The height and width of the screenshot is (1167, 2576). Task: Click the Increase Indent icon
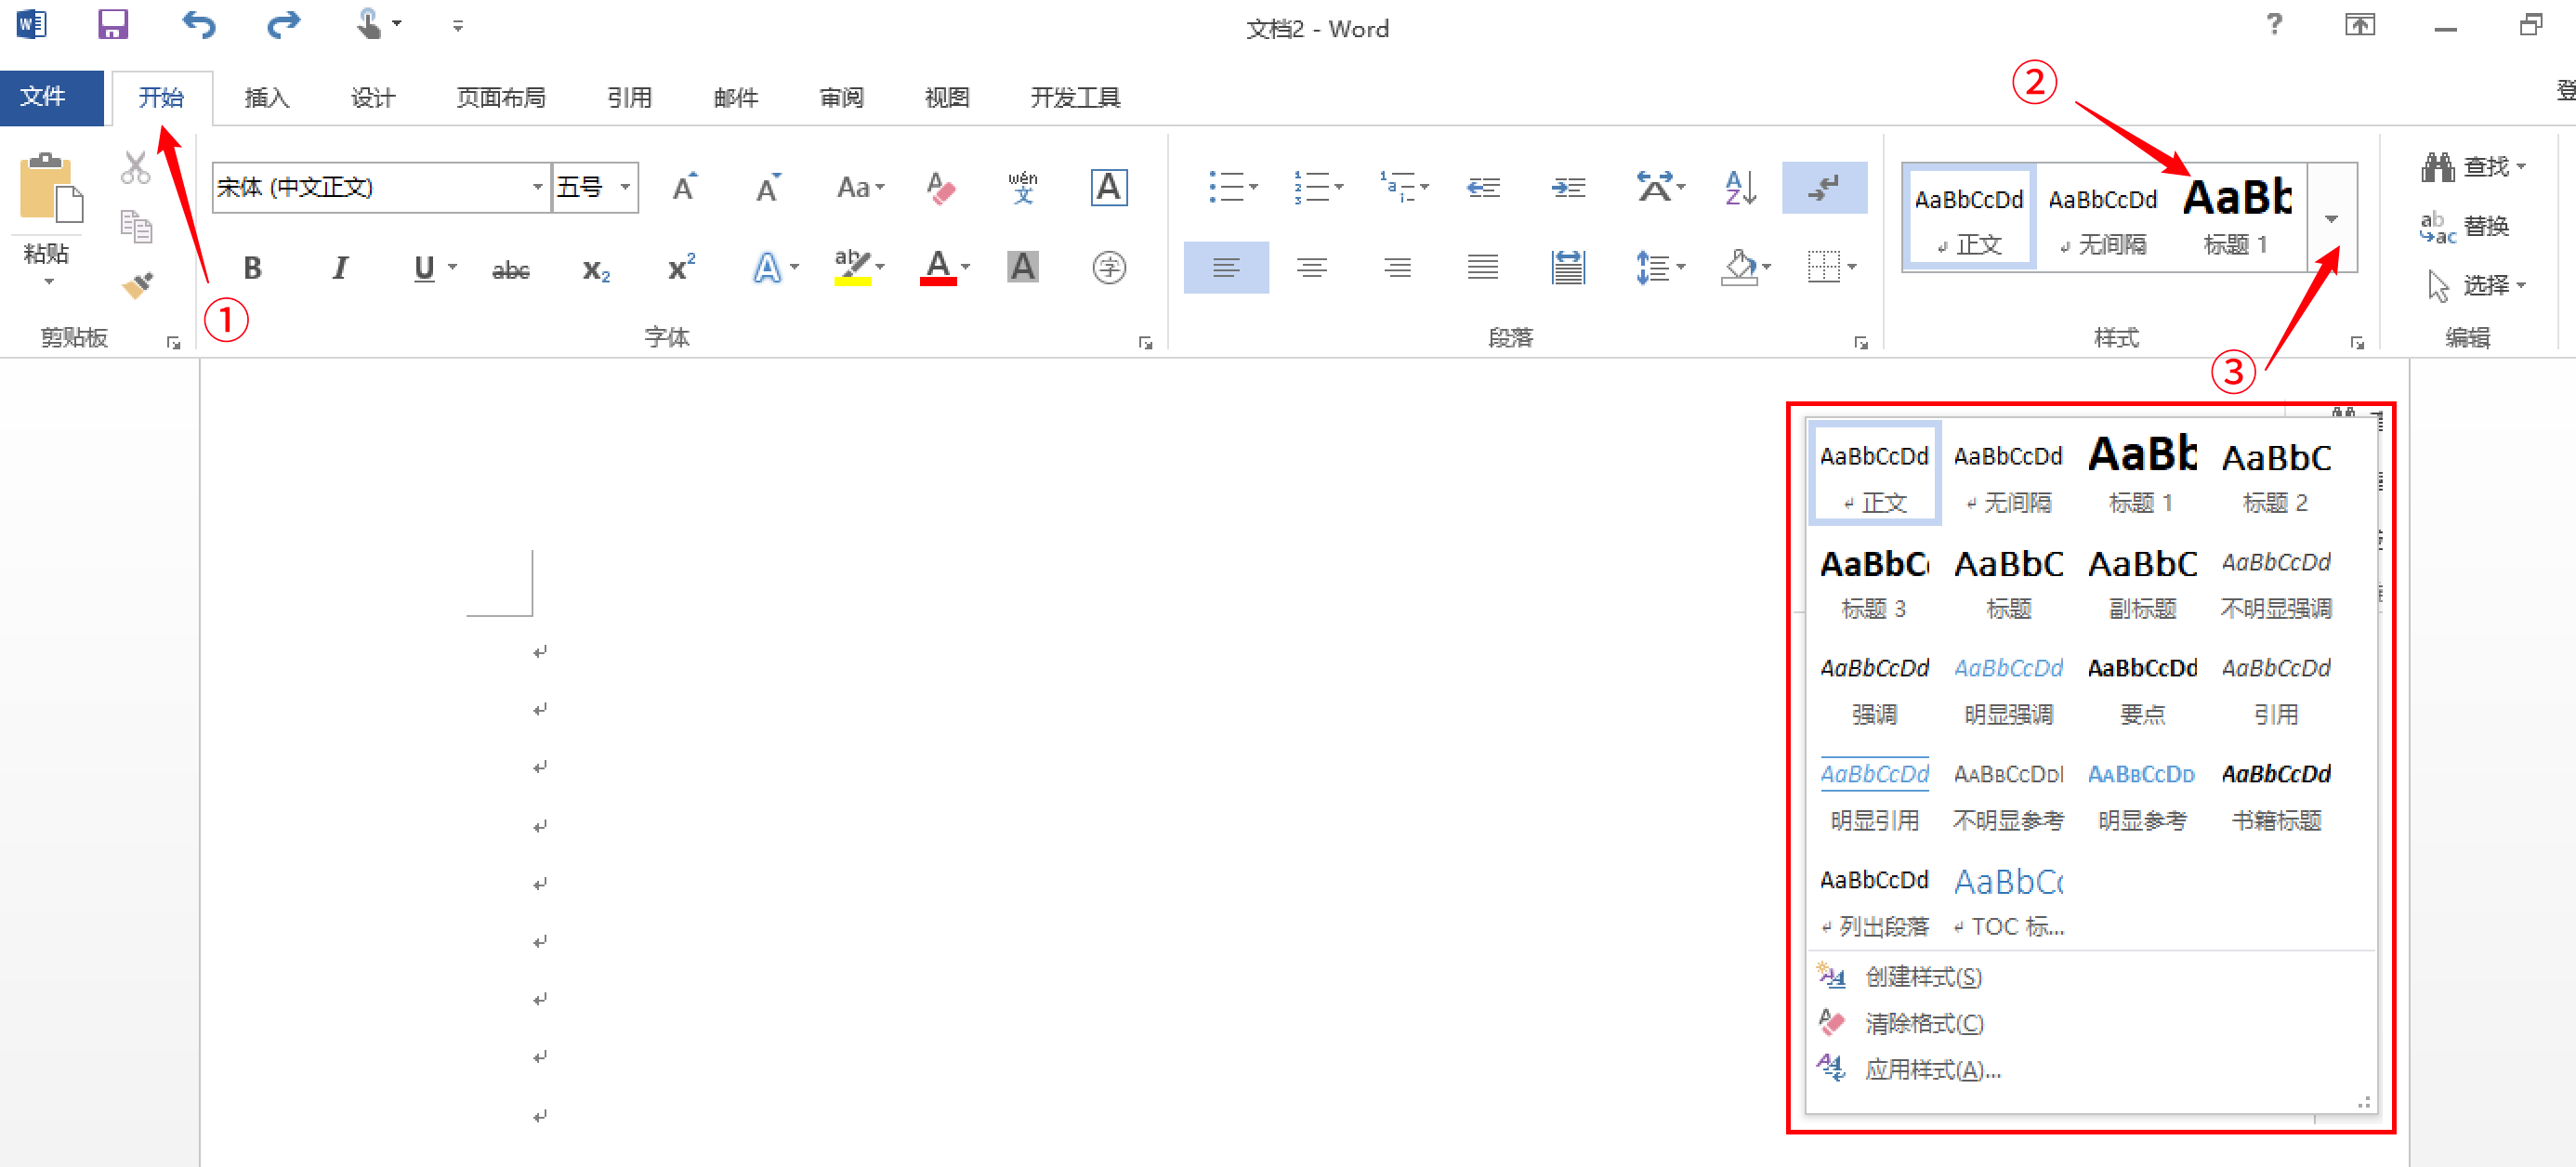pos(1567,187)
